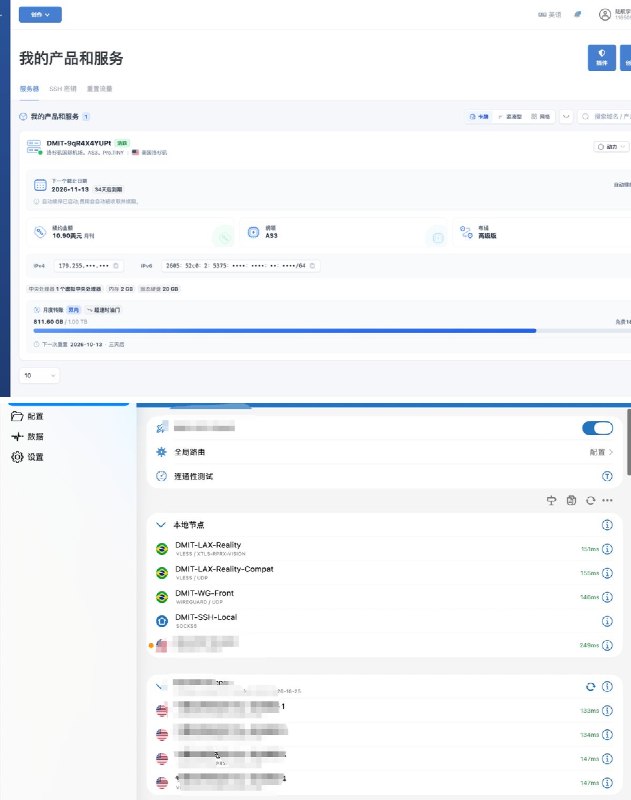Open the 数据 section in sidebar
631x800 pixels.
click(x=28, y=437)
